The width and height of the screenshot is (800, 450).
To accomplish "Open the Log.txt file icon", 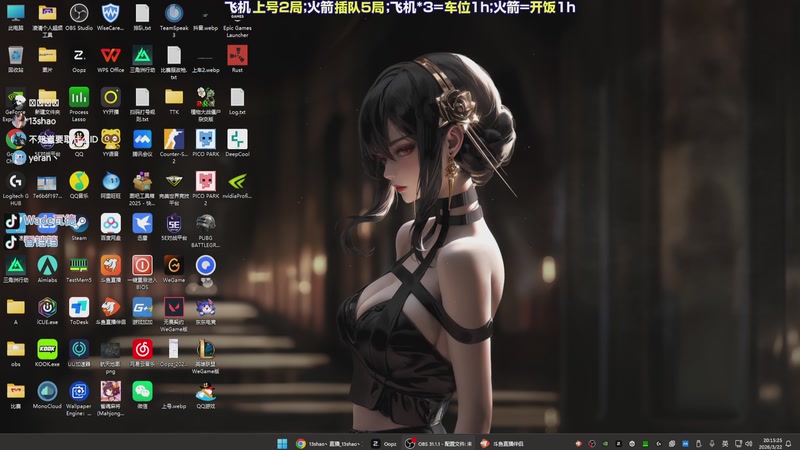I will 237,97.
